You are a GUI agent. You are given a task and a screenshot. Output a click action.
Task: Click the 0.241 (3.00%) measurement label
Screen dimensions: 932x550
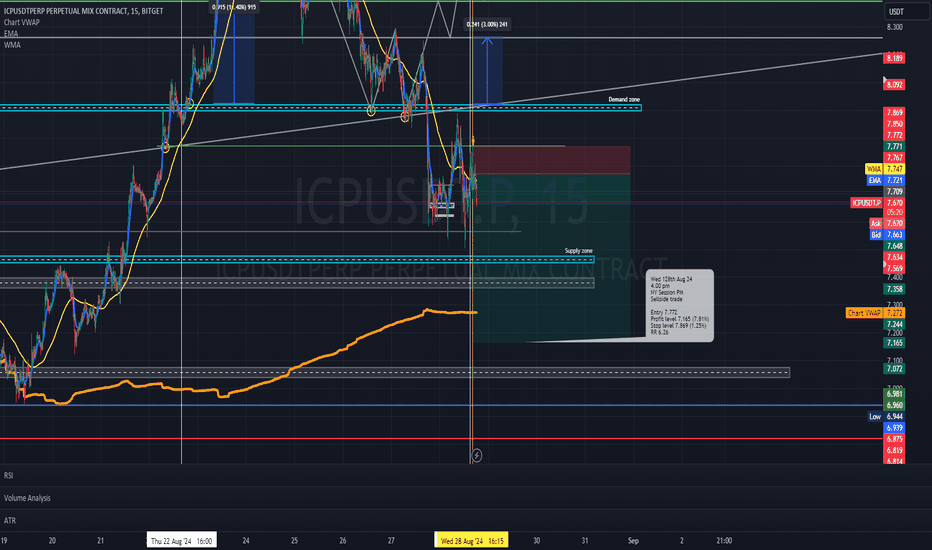tap(487, 24)
